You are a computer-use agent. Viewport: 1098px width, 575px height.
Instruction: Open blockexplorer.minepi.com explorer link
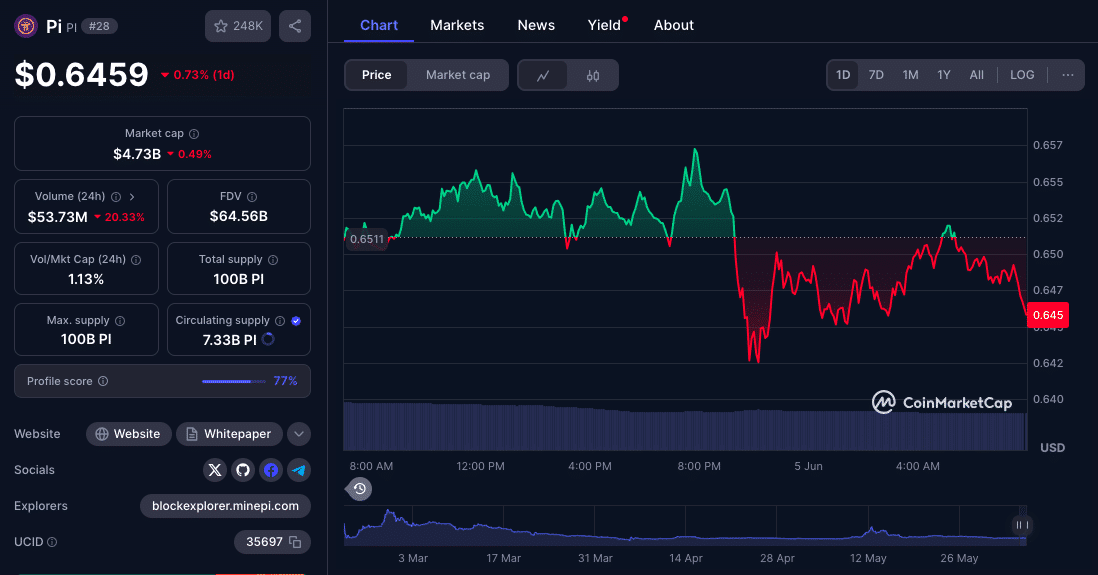click(x=225, y=506)
